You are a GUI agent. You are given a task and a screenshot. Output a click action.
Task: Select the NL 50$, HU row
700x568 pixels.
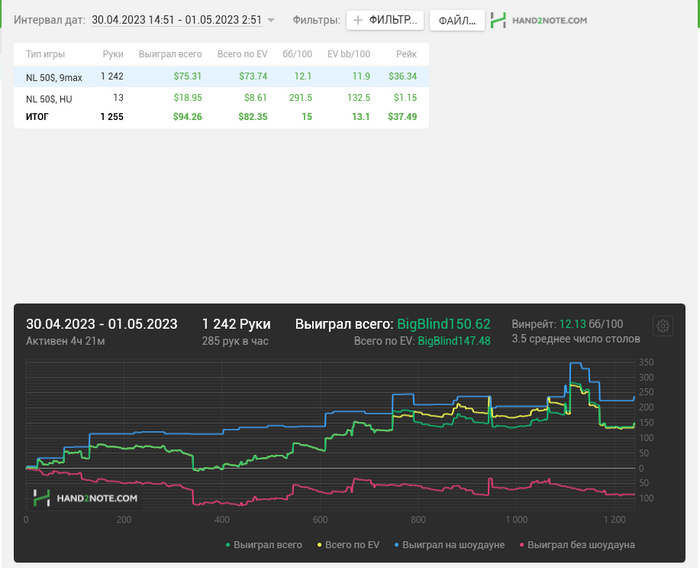(x=221, y=98)
